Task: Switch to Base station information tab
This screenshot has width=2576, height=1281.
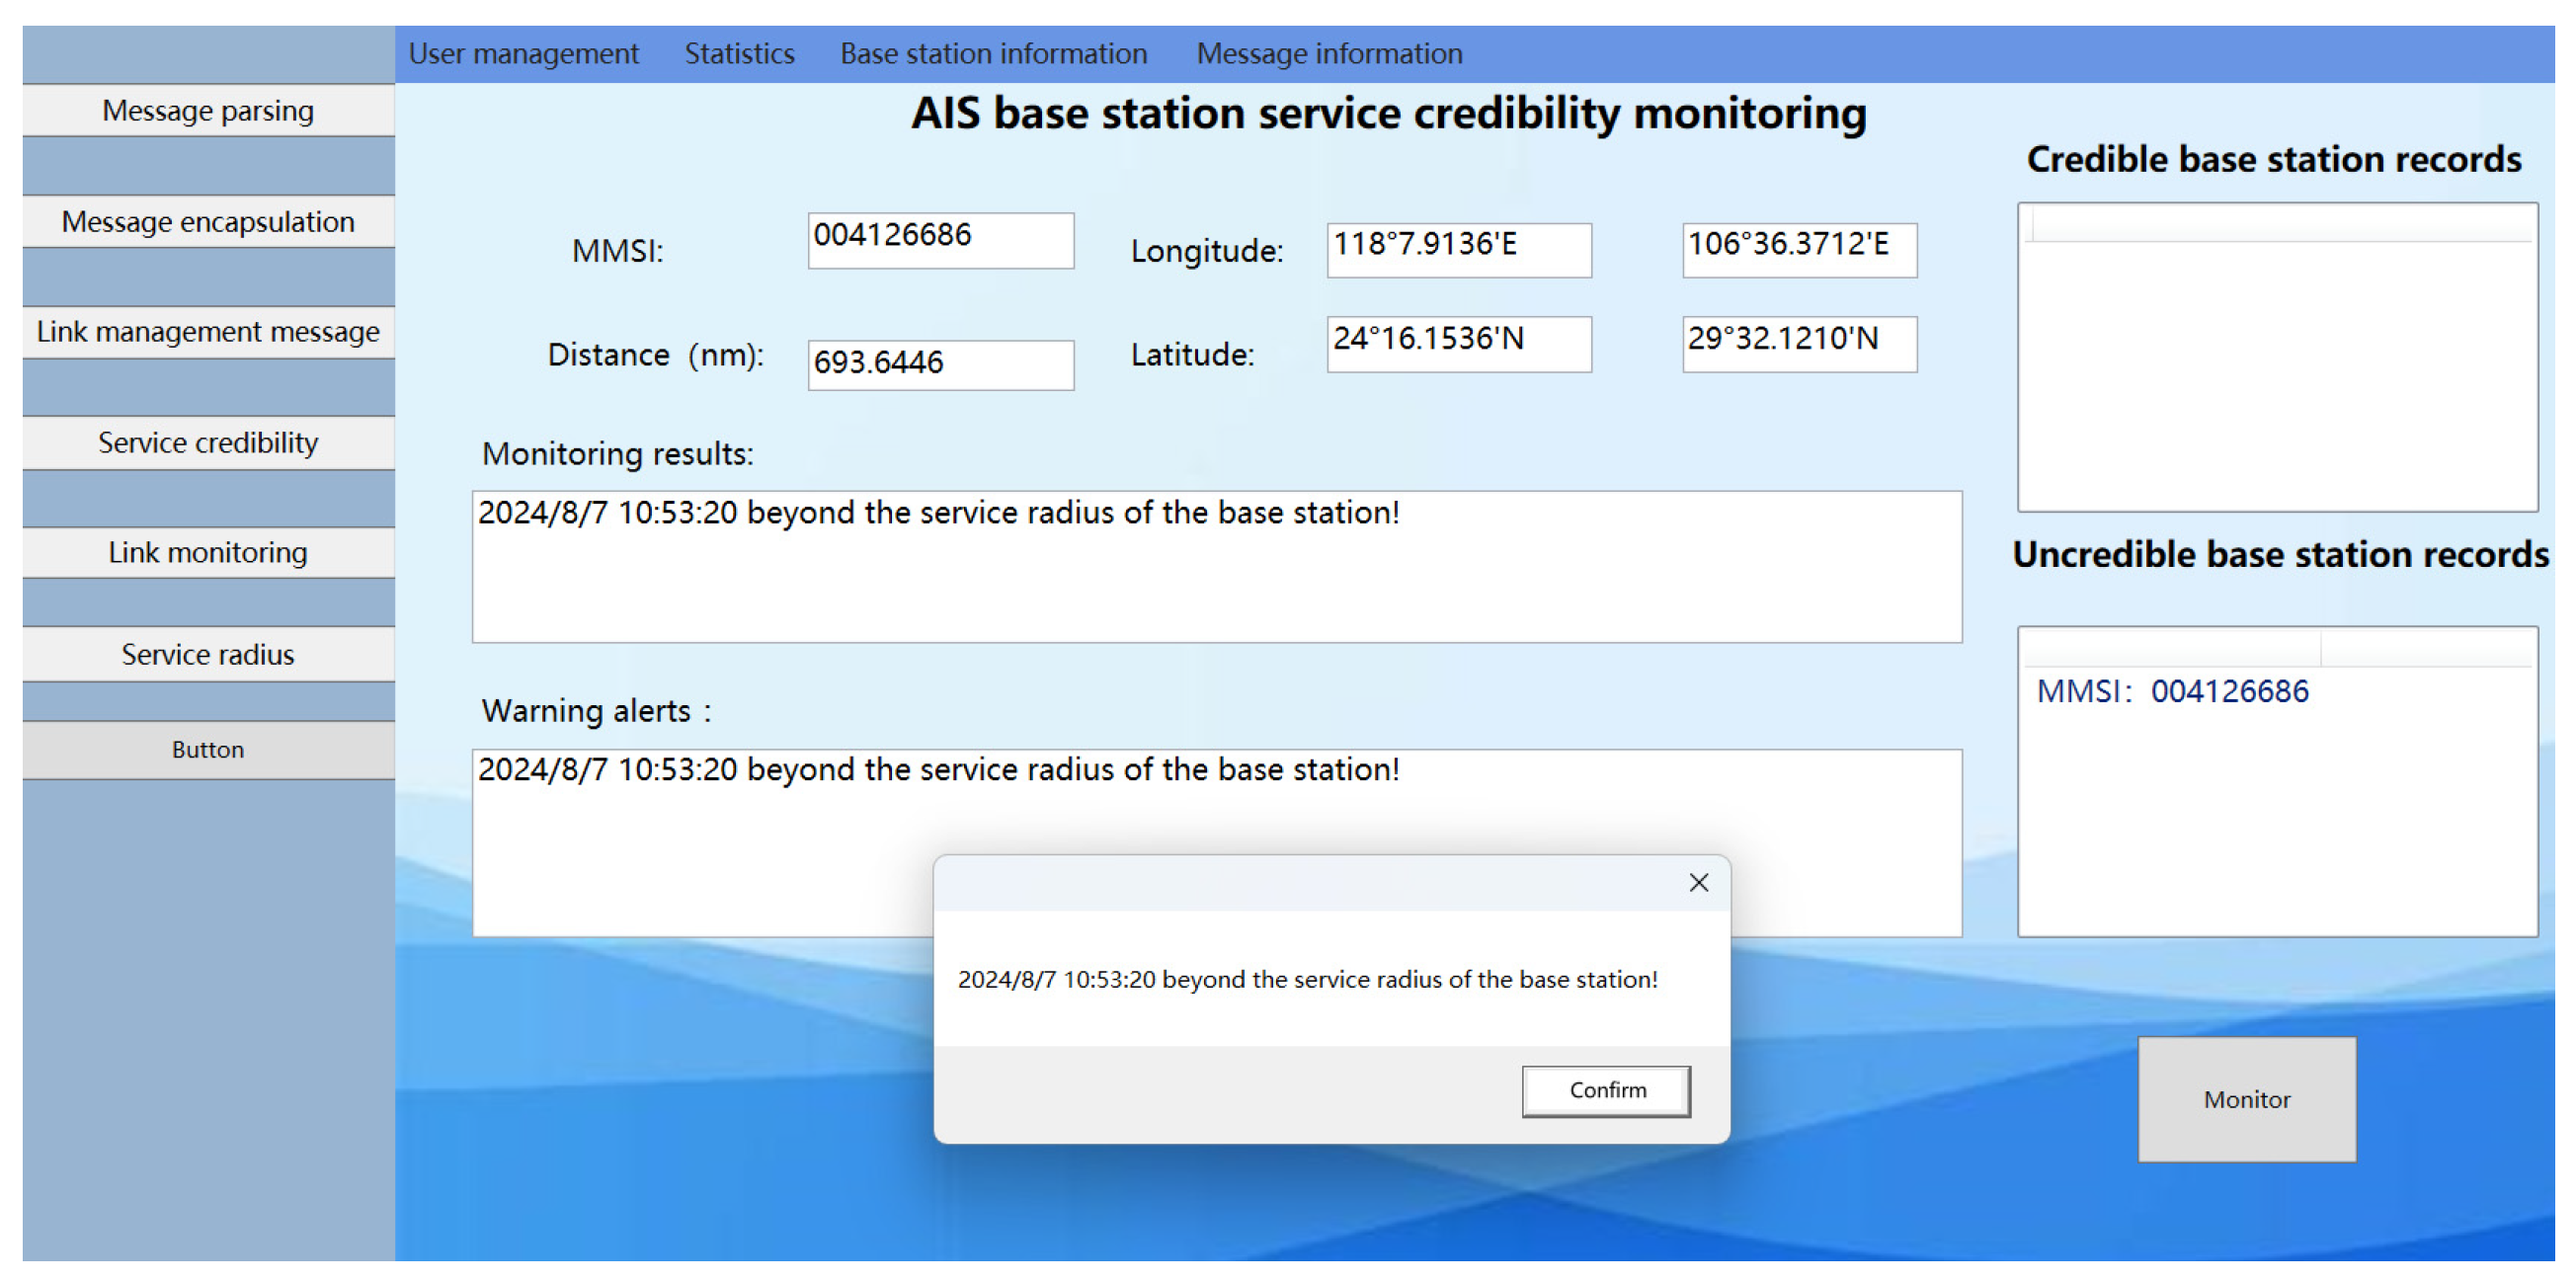Action: tap(993, 53)
